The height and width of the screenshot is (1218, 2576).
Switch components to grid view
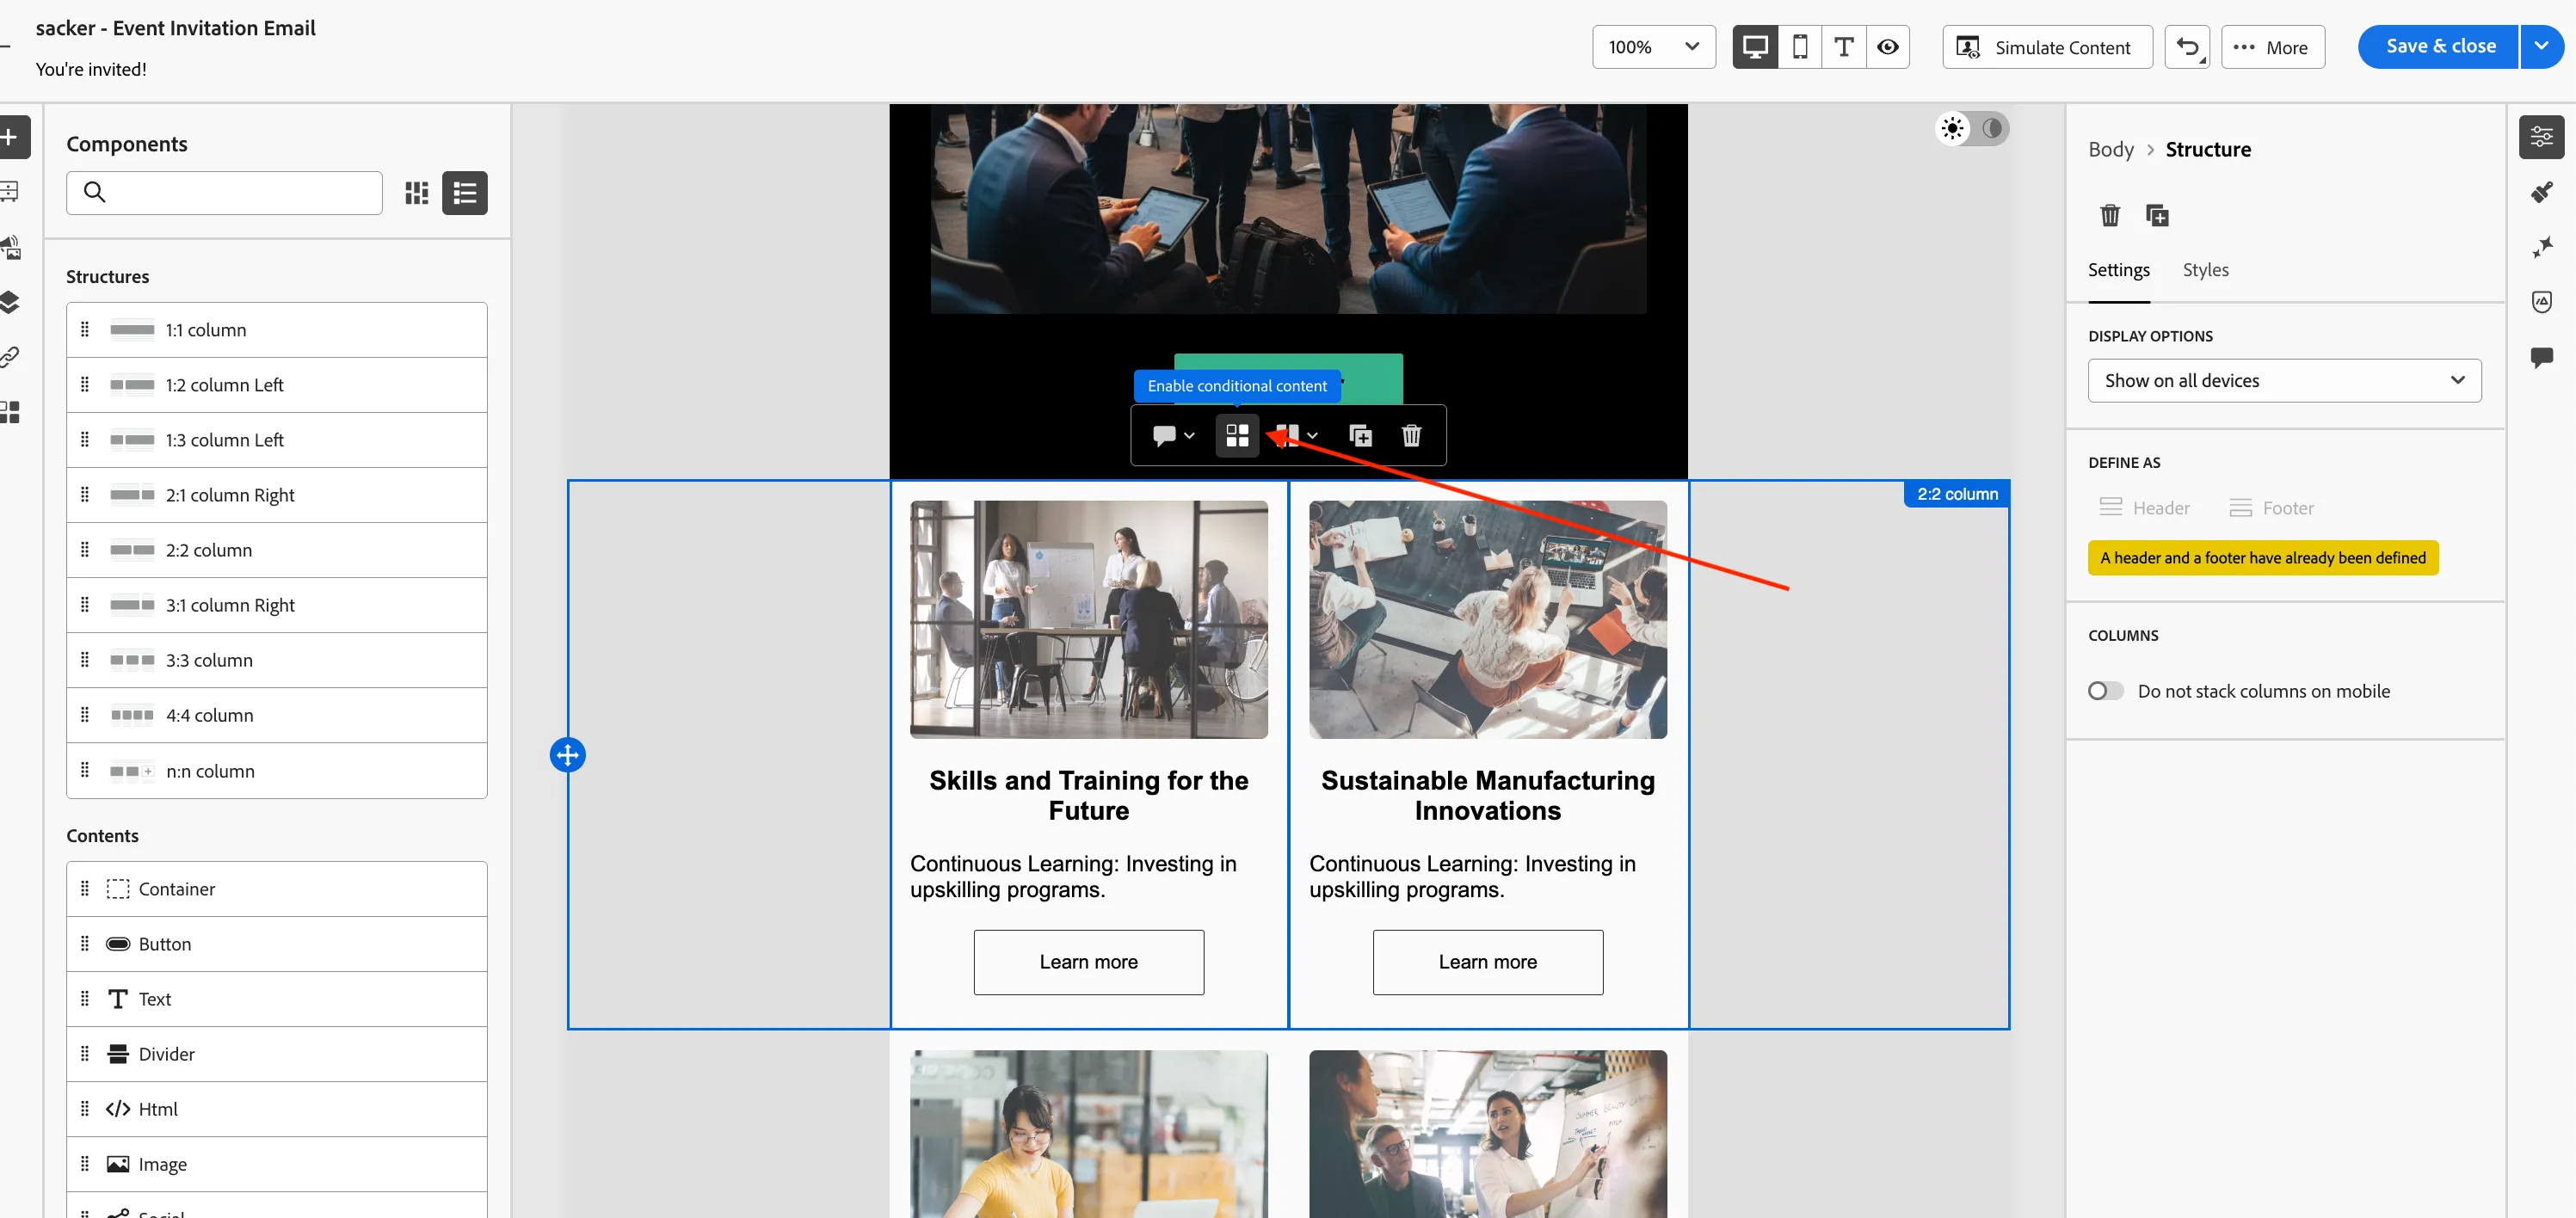[x=417, y=193]
